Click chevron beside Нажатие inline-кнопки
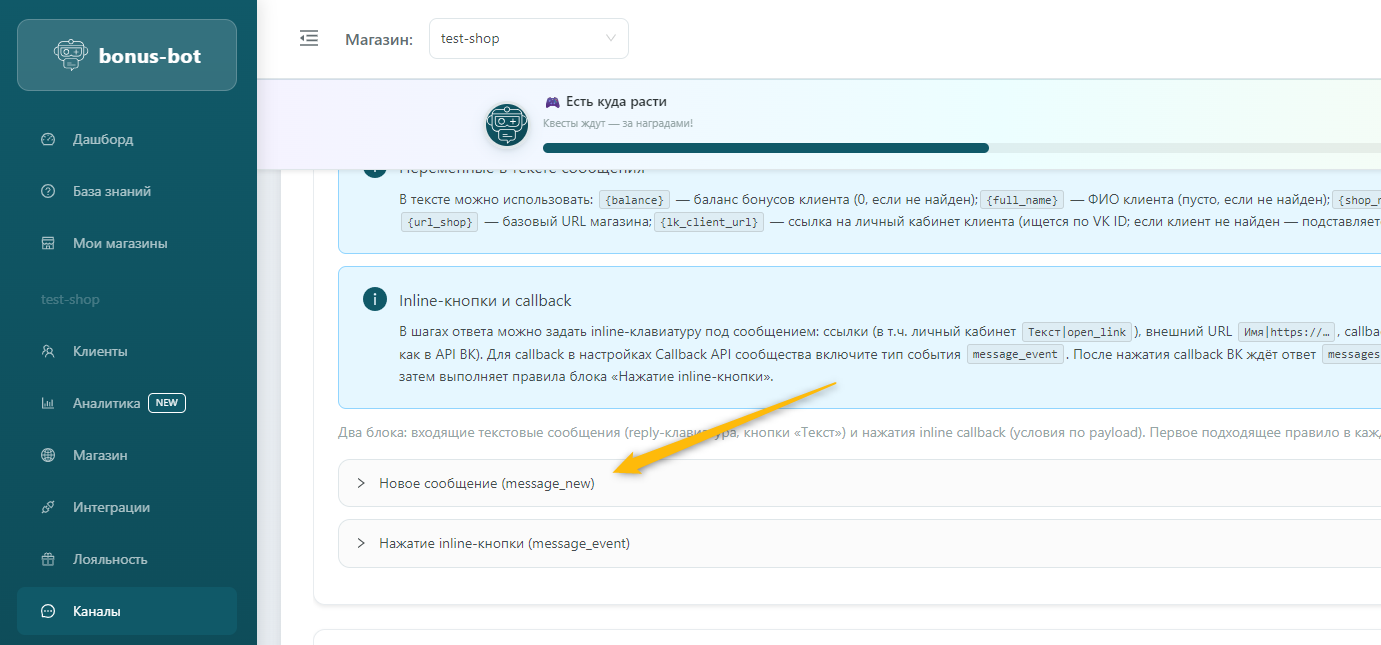Viewport: 1381px width, 645px height. 361,543
